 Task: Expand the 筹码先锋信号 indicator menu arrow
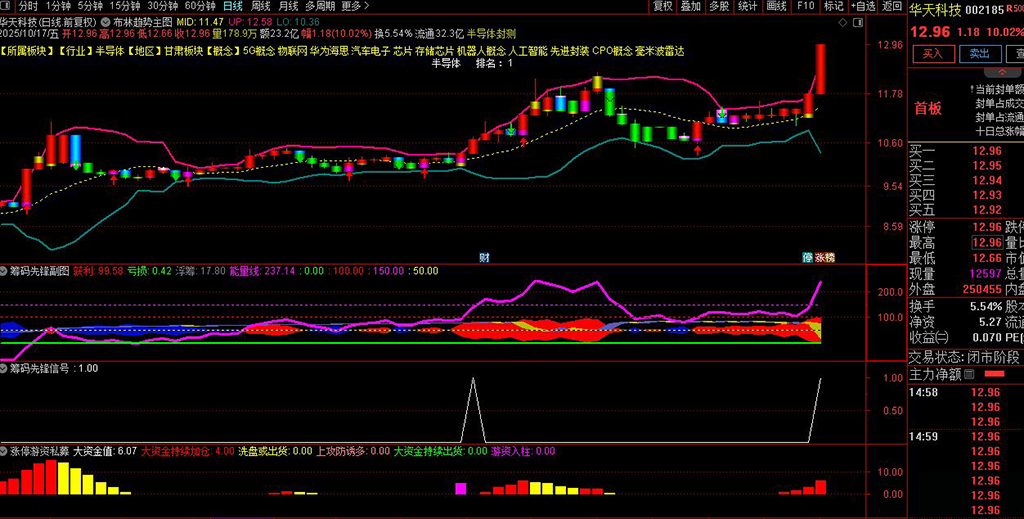point(5,368)
